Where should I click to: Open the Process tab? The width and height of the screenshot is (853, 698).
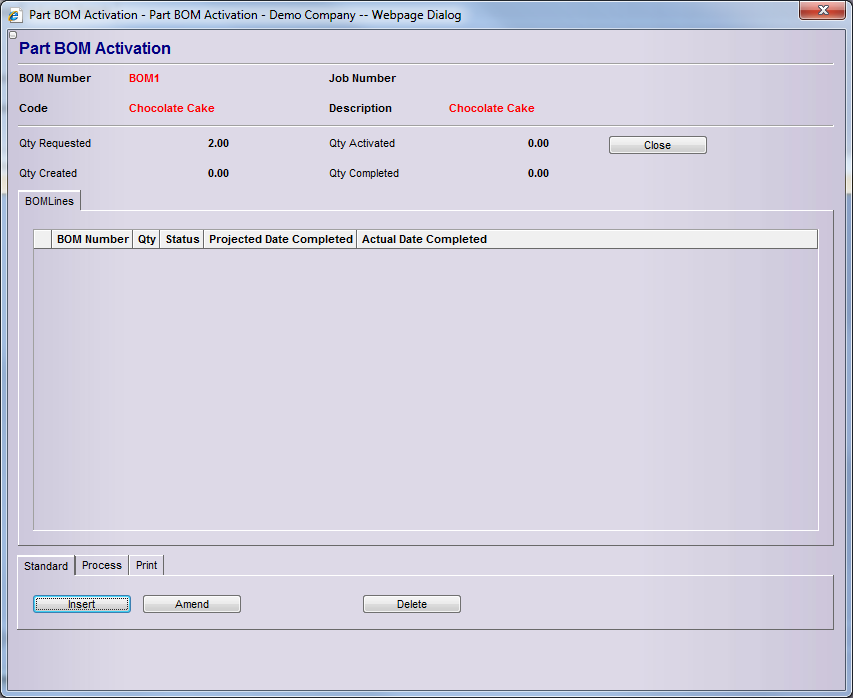pyautogui.click(x=102, y=565)
